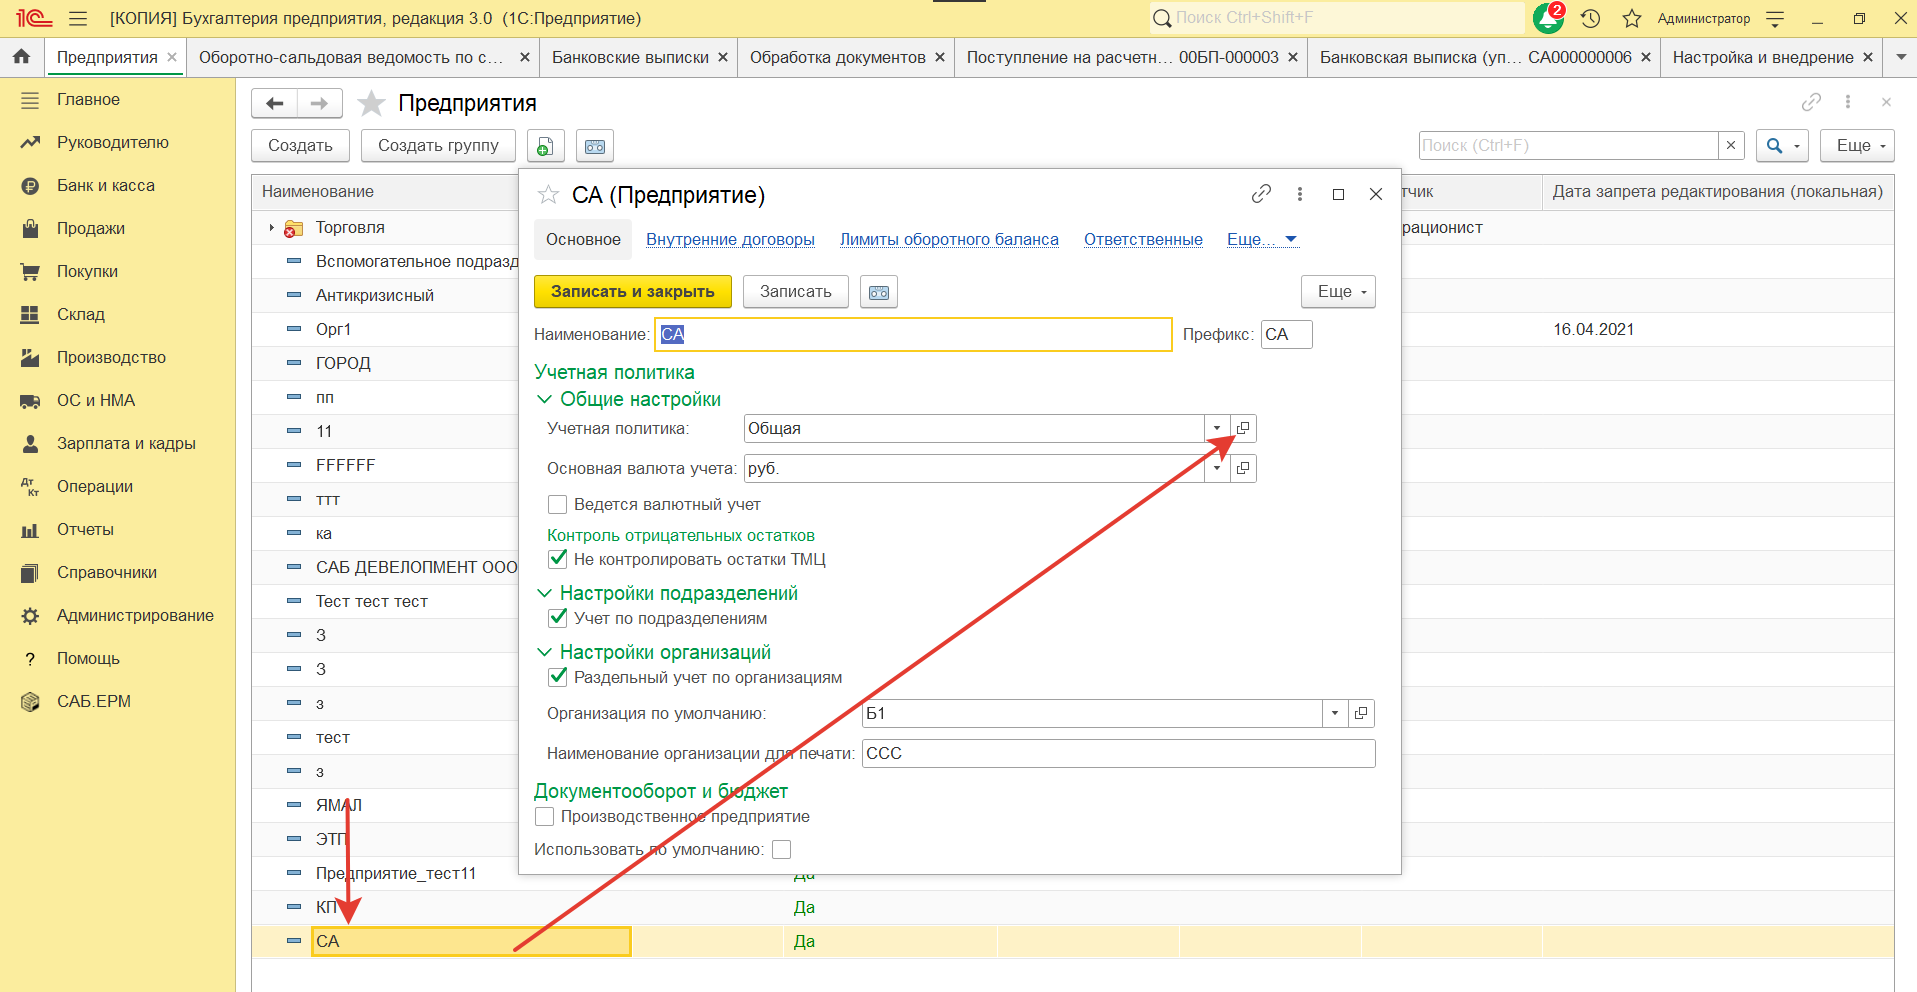Get link to Предприятия list icon
1917x992 pixels.
pos(1811,102)
